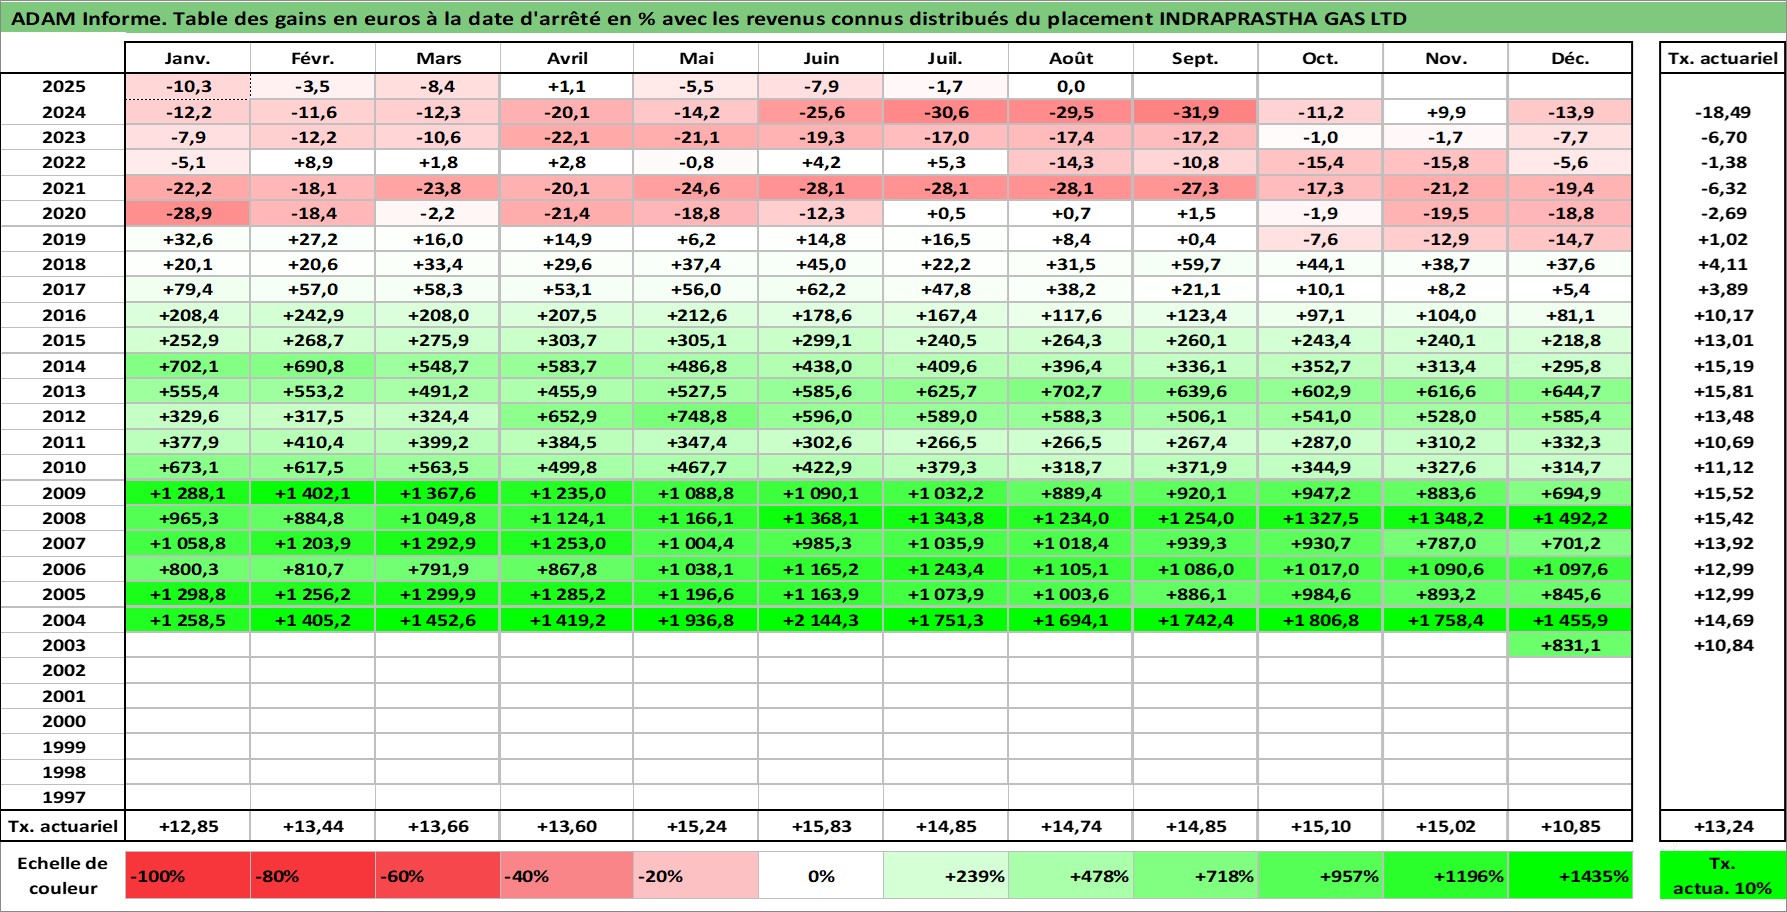This screenshot has height=912, width=1787.
Task: Click the +8,9 cell in Févr. 2022
Action: click(313, 163)
